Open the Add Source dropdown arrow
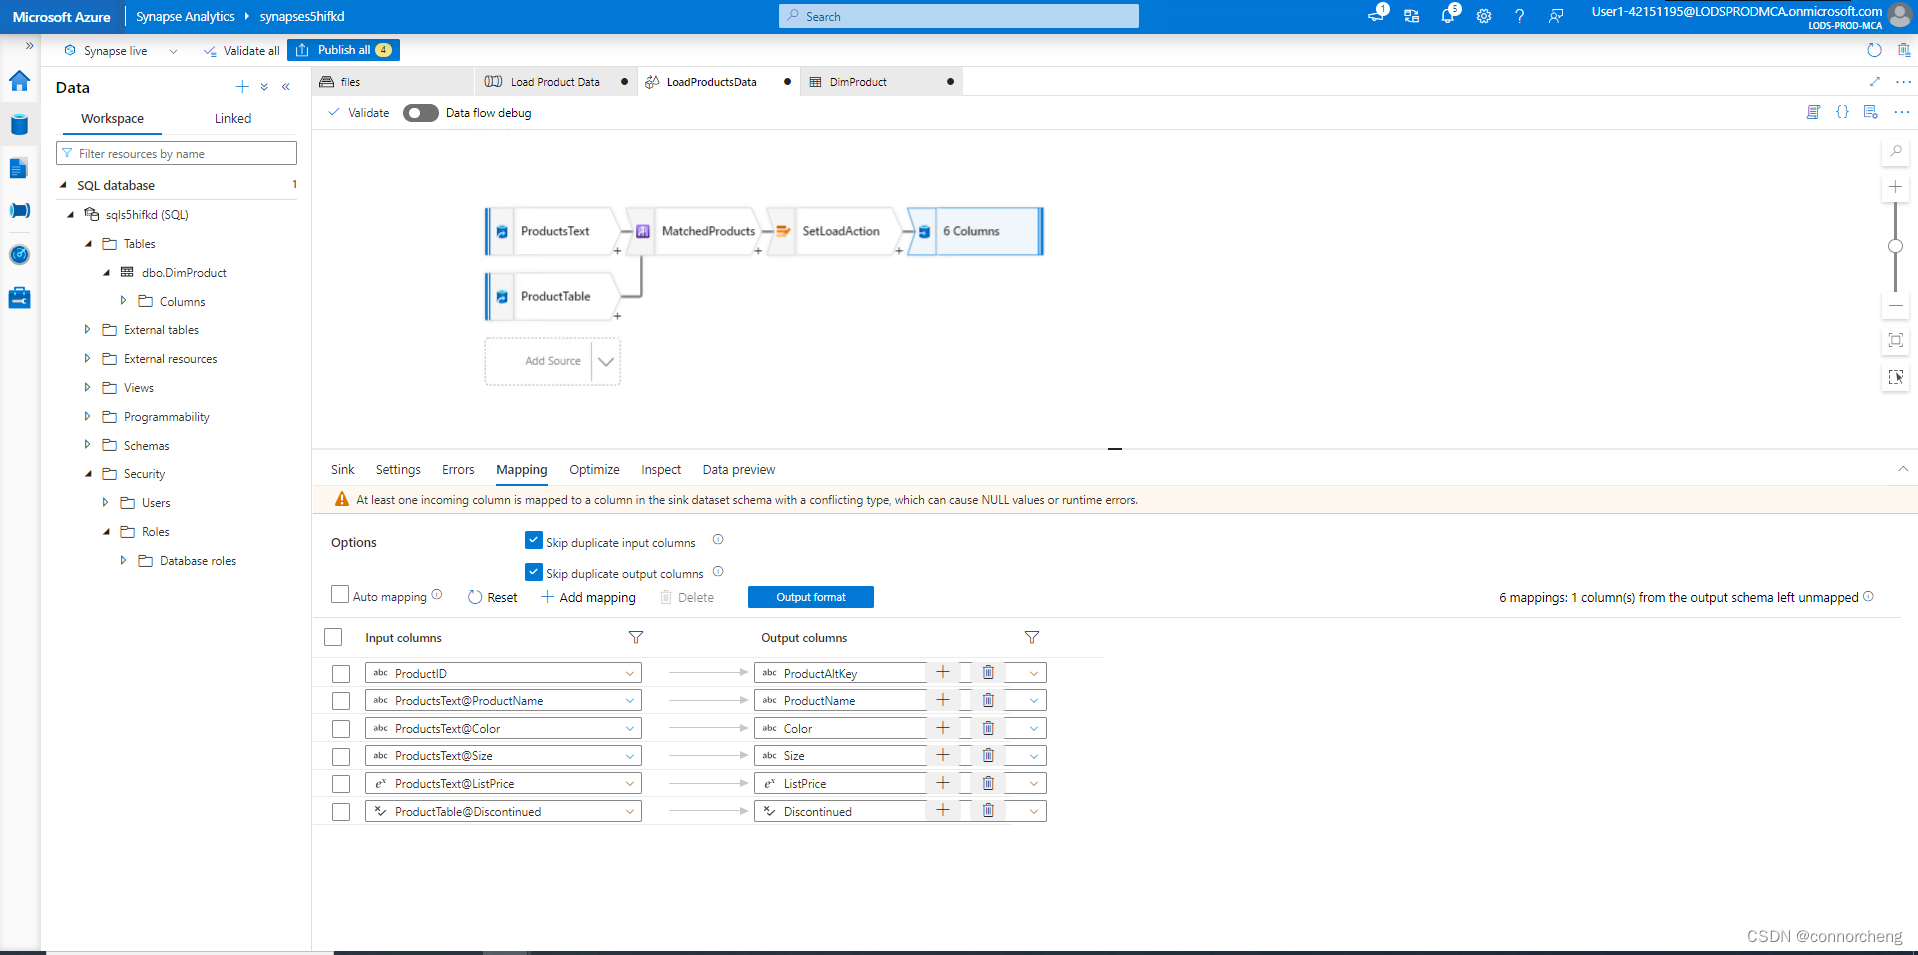 tap(606, 361)
